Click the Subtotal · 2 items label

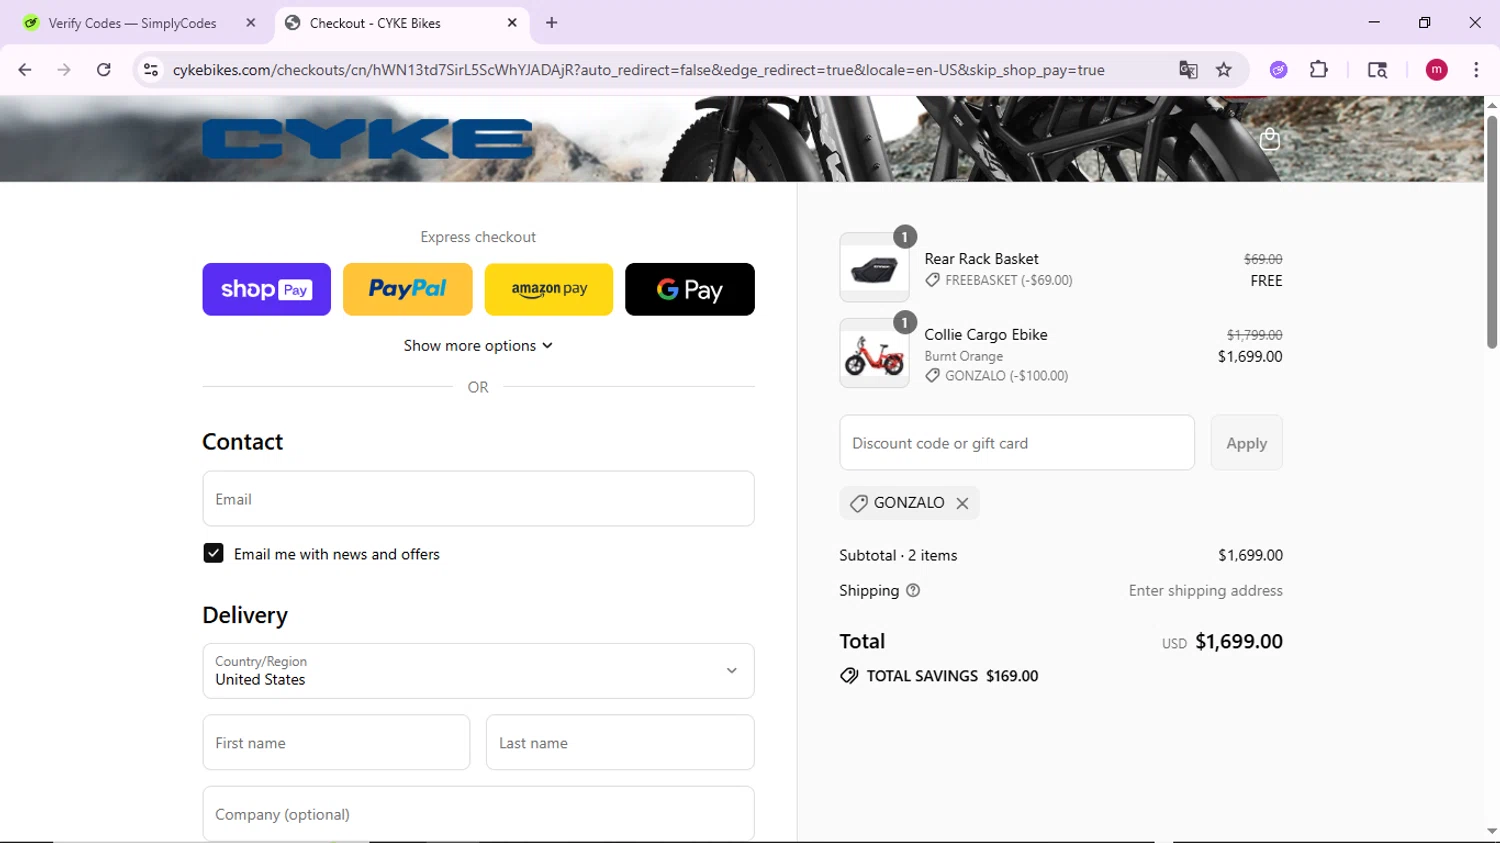[898, 555]
